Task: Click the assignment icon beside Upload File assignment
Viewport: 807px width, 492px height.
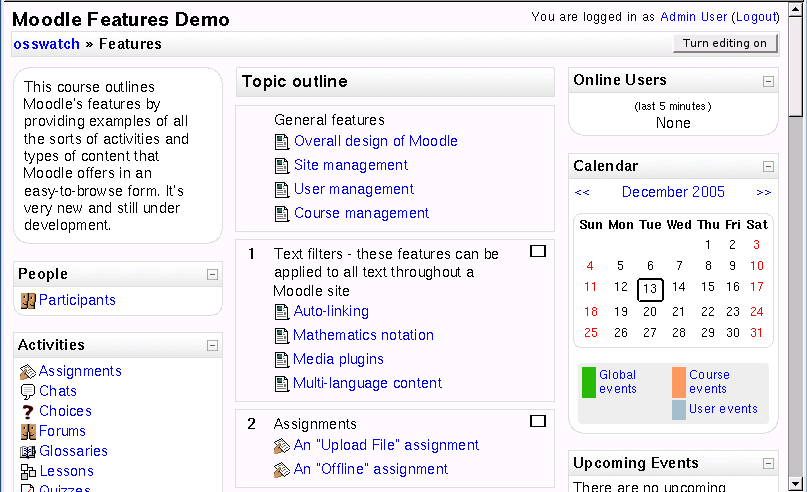Action: (x=282, y=446)
